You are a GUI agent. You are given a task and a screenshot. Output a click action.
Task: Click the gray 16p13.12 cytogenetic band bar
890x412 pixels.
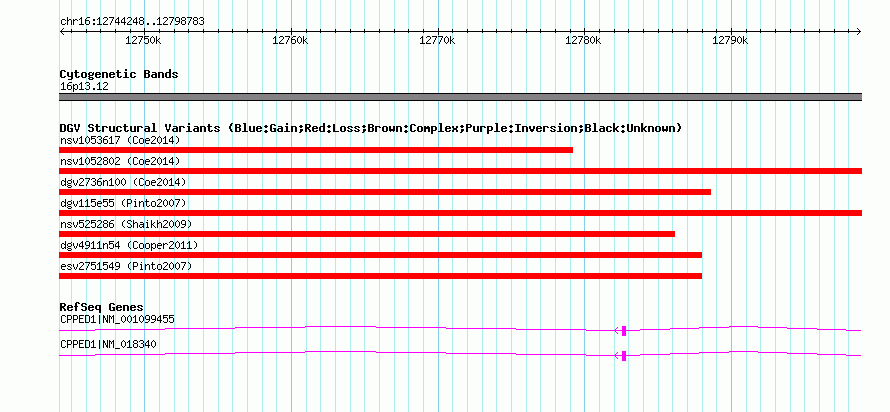(460, 97)
